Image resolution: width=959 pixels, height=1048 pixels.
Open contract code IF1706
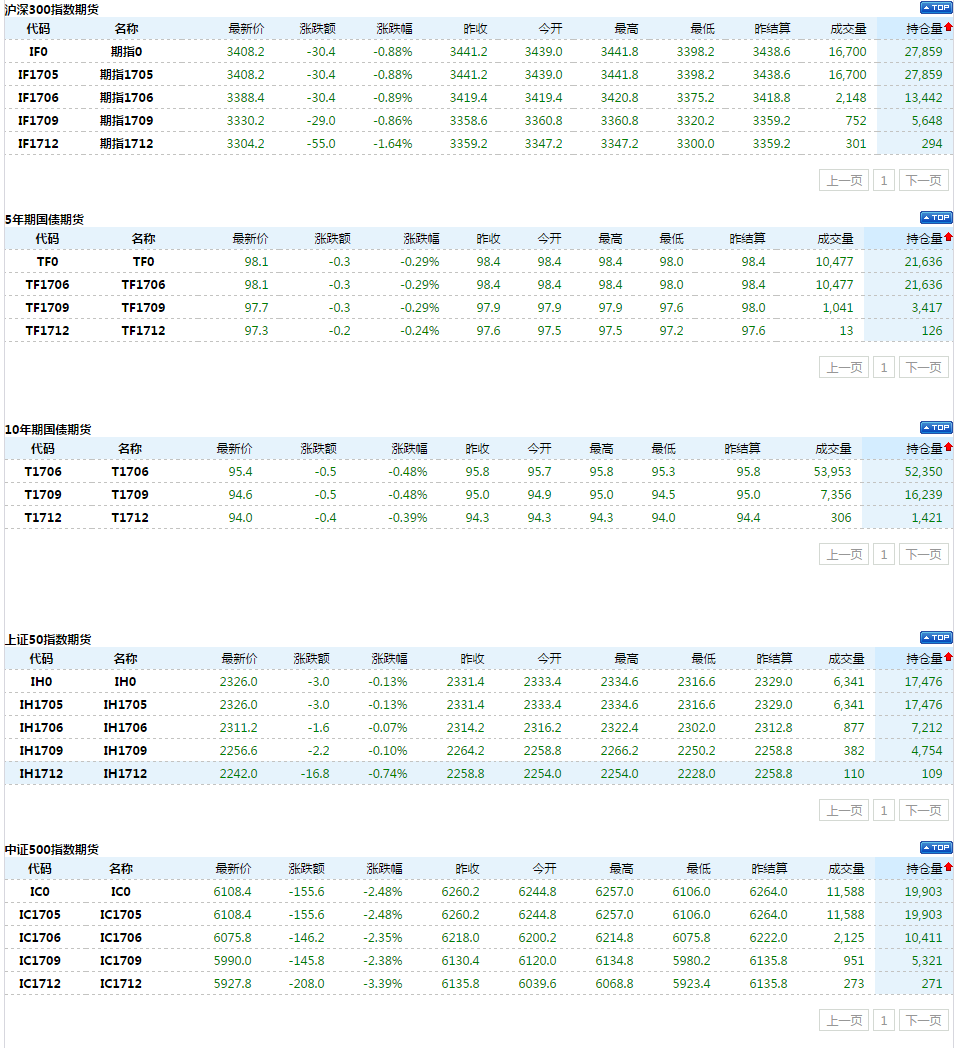point(38,98)
